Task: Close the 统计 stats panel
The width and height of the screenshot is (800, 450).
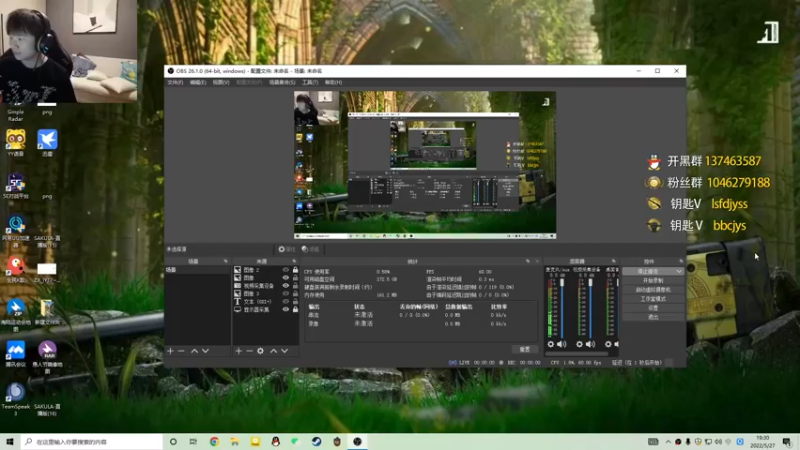Action: 537,261
